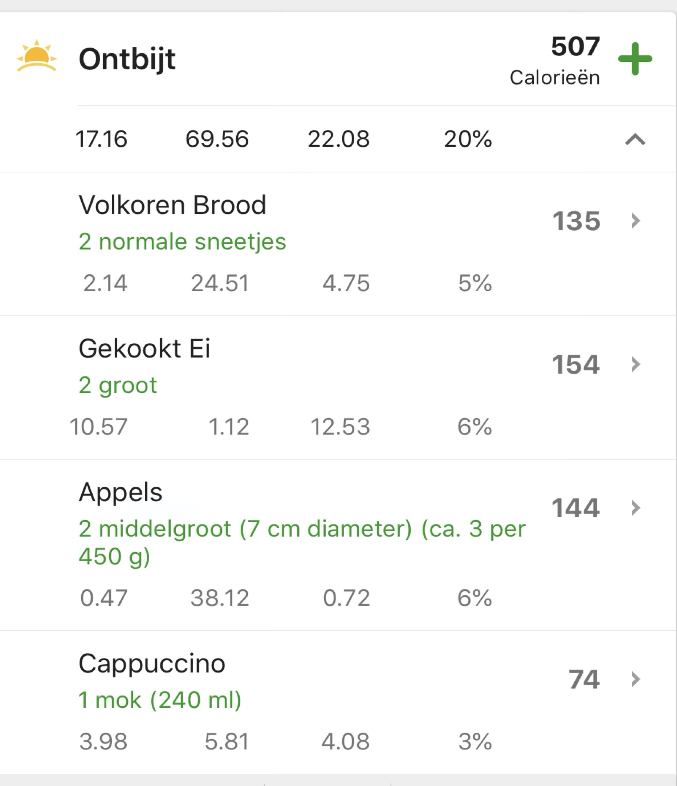The width and height of the screenshot is (677, 786).
Task: Open Gekookt Ei details arrow
Action: tap(635, 364)
